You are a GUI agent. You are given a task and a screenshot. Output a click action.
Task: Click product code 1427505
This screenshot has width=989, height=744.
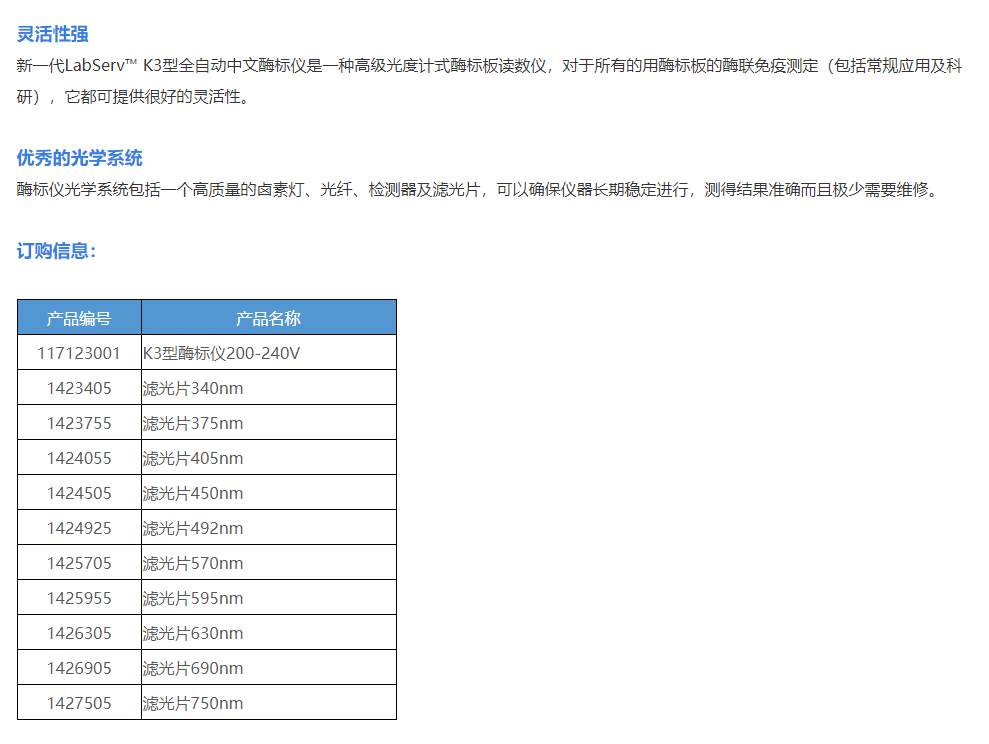79,702
